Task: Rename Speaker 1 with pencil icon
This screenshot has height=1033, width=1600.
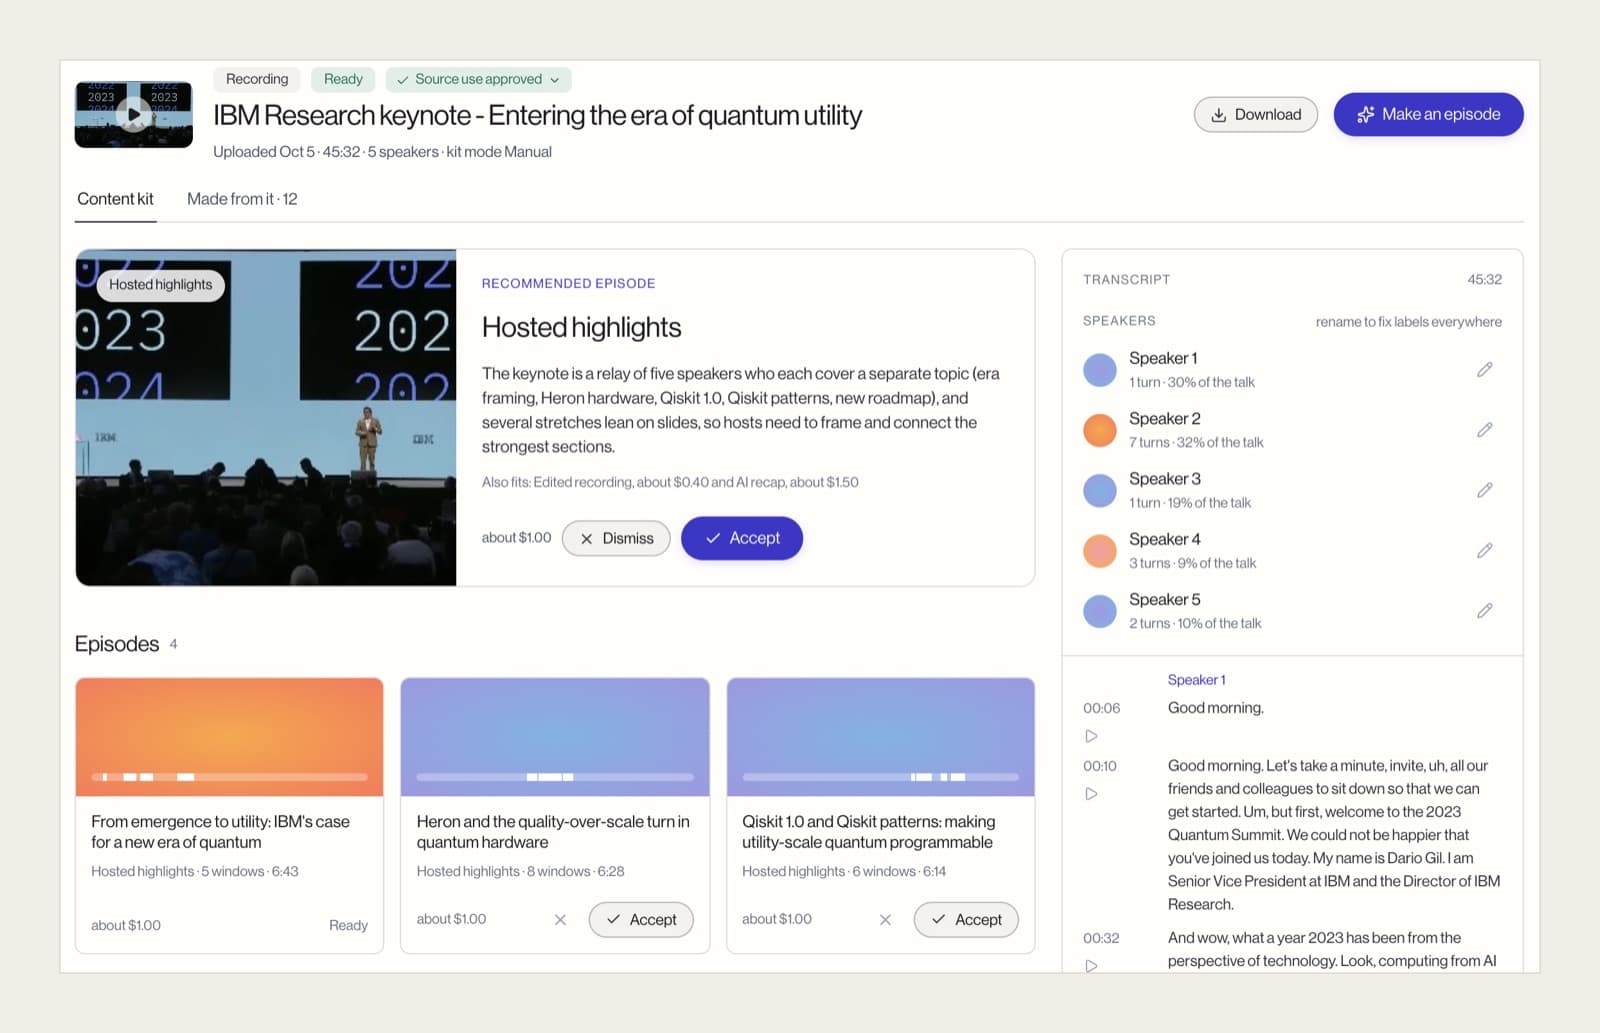Action: pyautogui.click(x=1485, y=369)
